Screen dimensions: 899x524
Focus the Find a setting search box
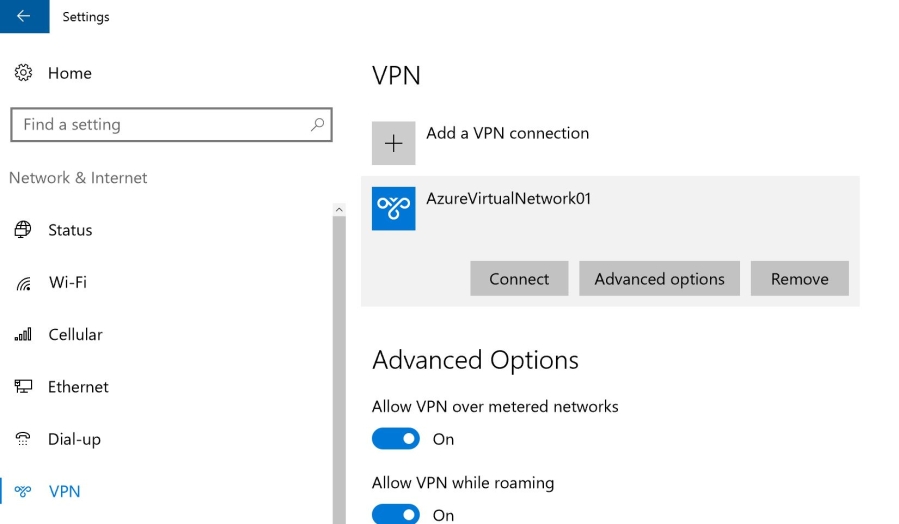[160, 125]
